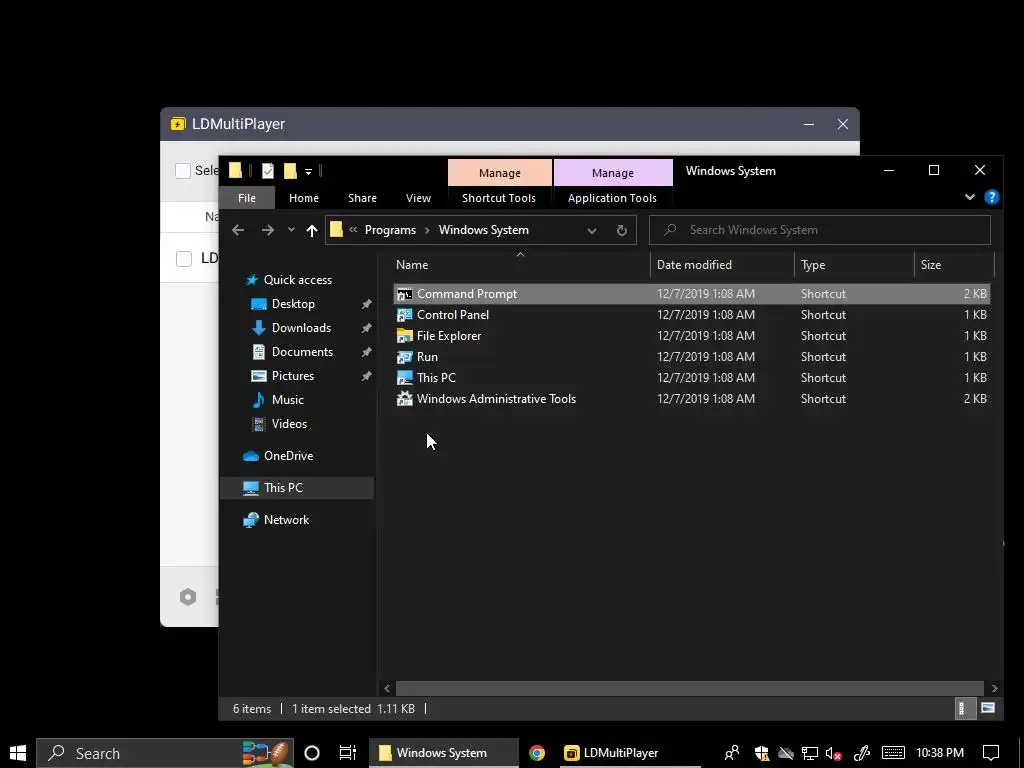The width and height of the screenshot is (1024, 768).
Task: Open Downloads in navigation pane
Action: (300, 328)
